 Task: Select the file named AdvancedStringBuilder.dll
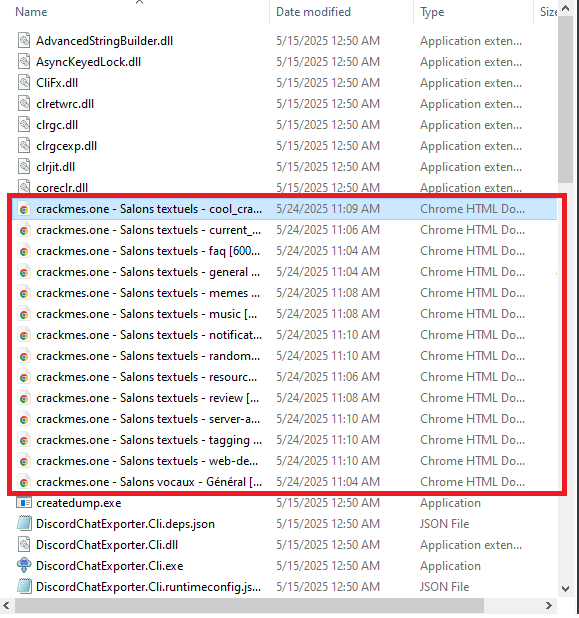104,41
